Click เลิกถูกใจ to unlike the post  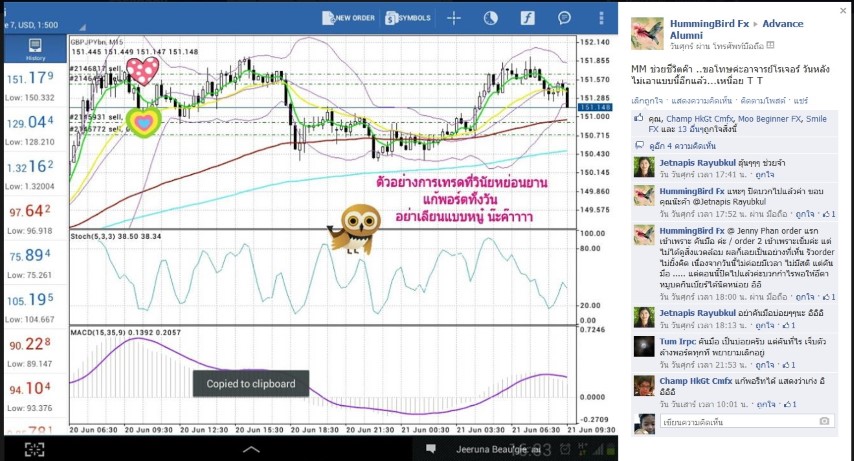click(x=646, y=101)
